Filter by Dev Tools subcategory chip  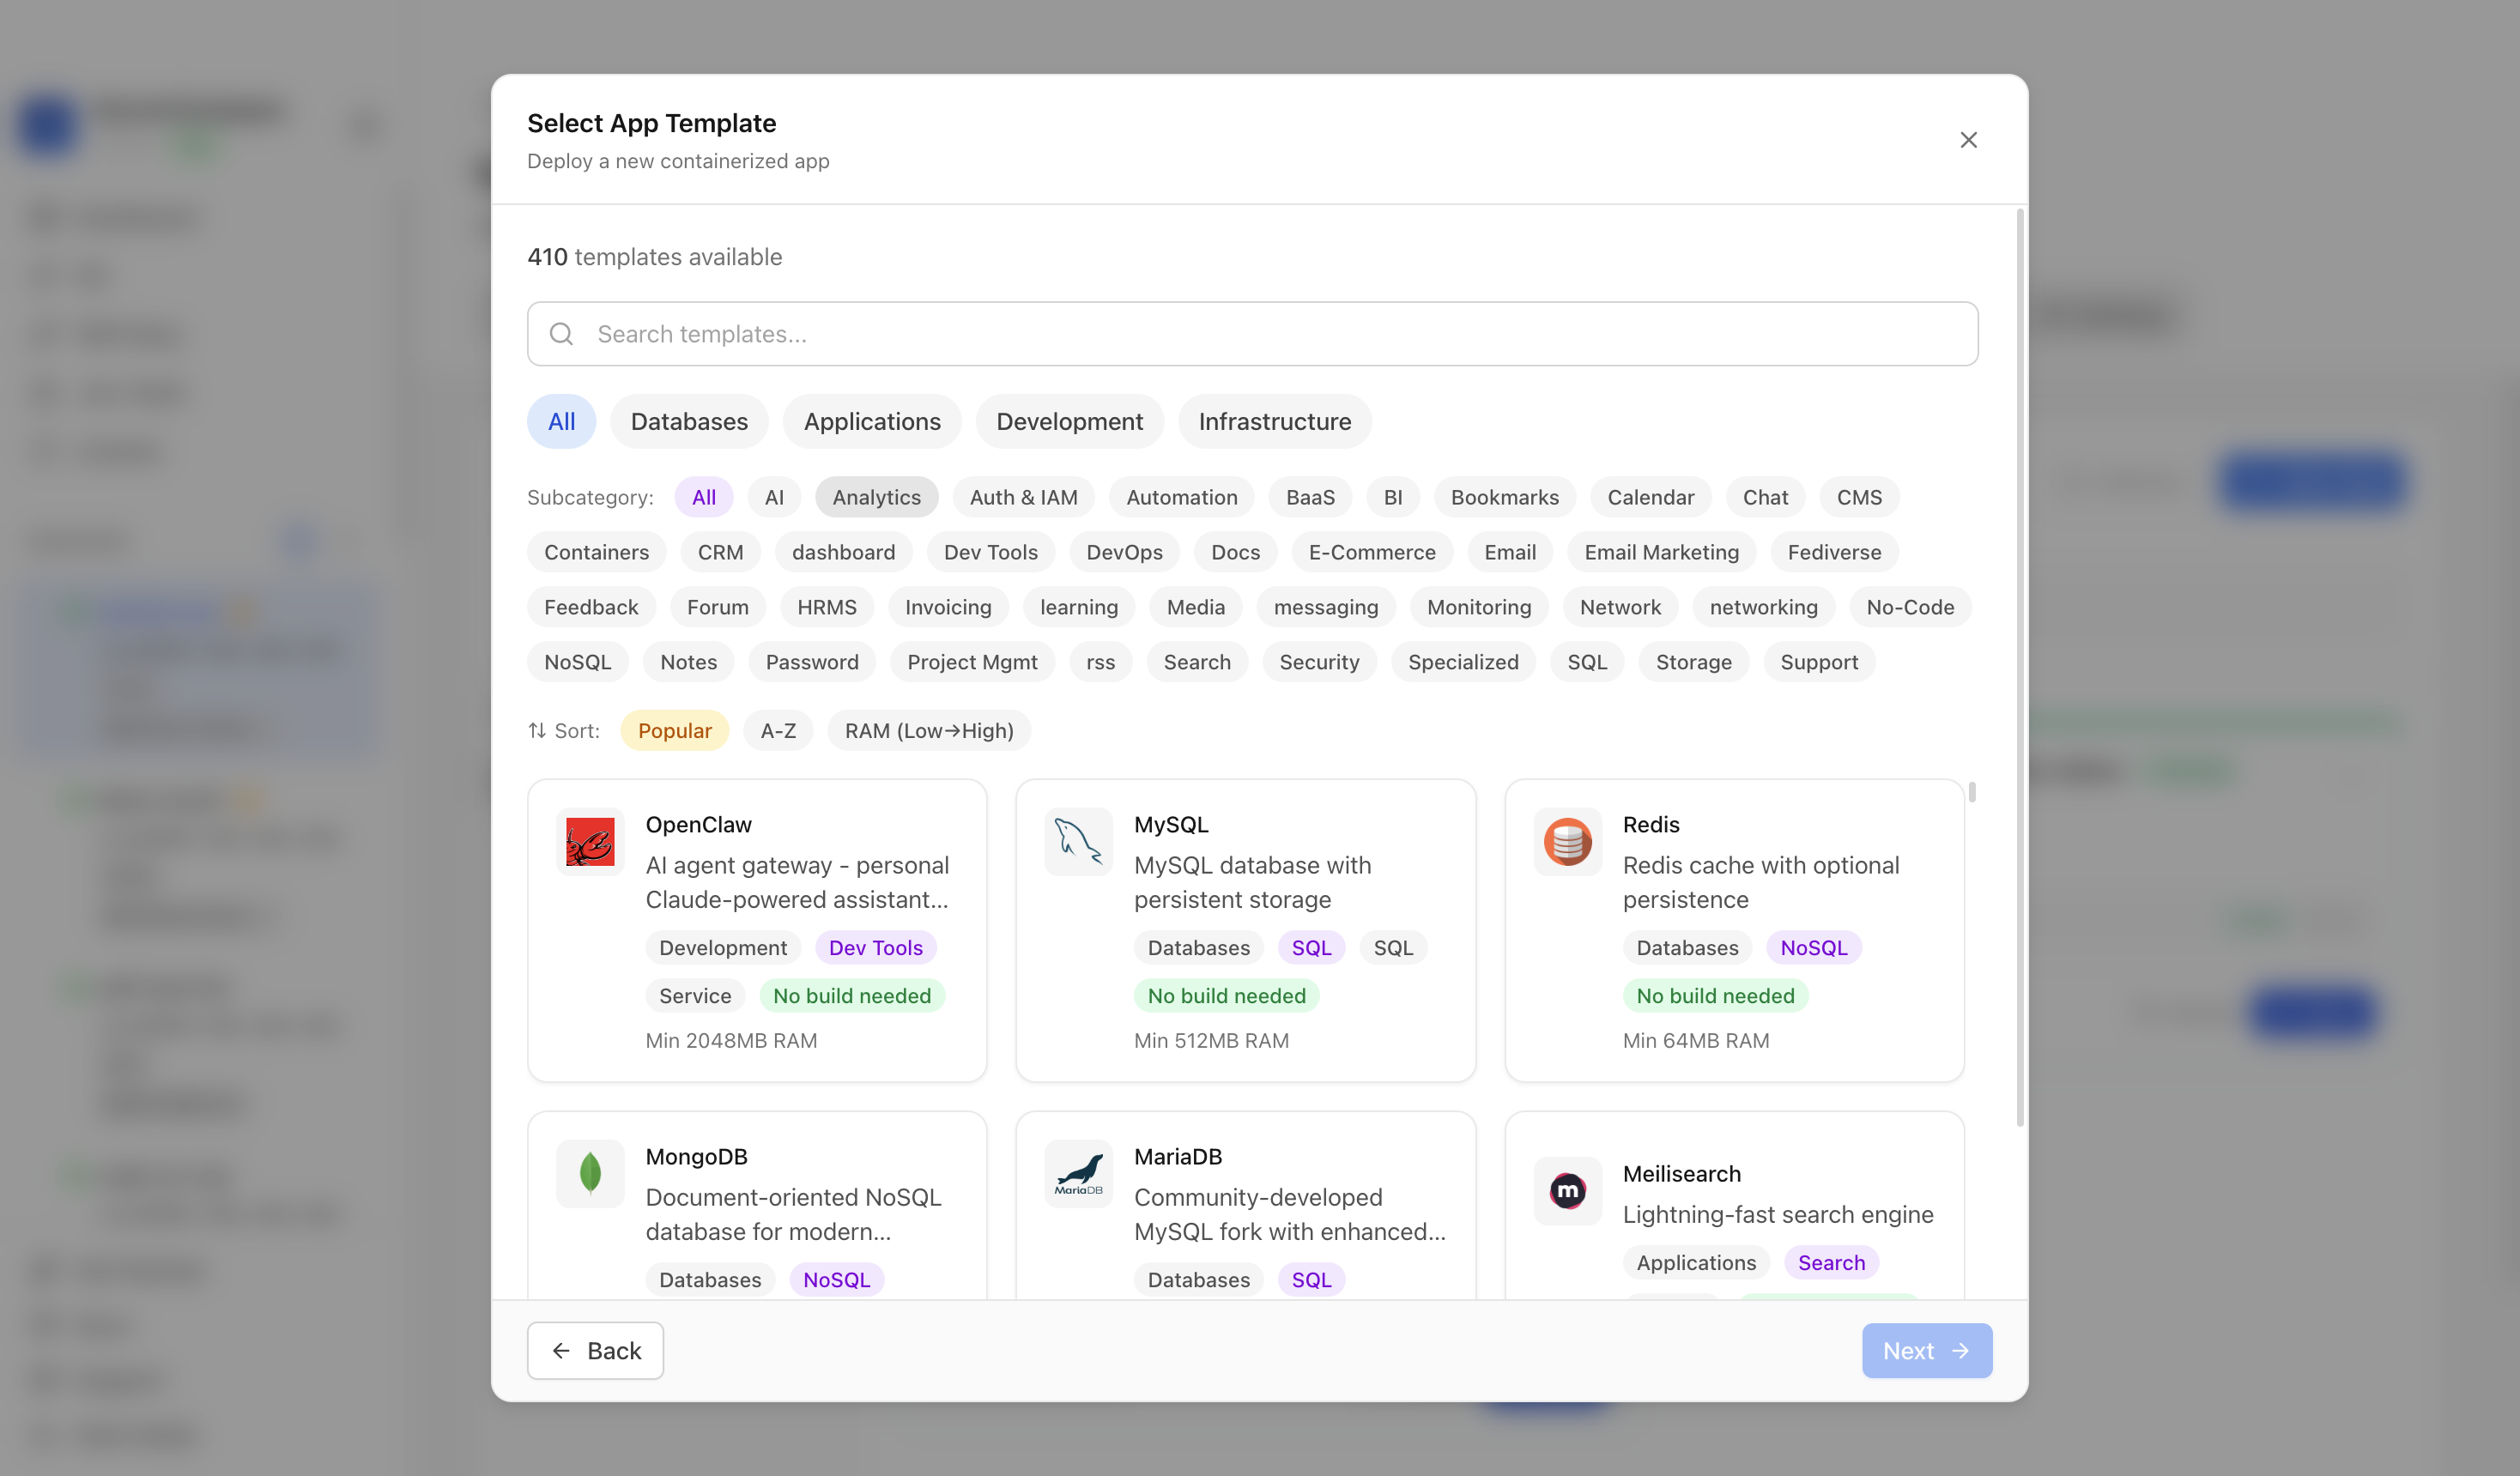pyautogui.click(x=990, y=552)
